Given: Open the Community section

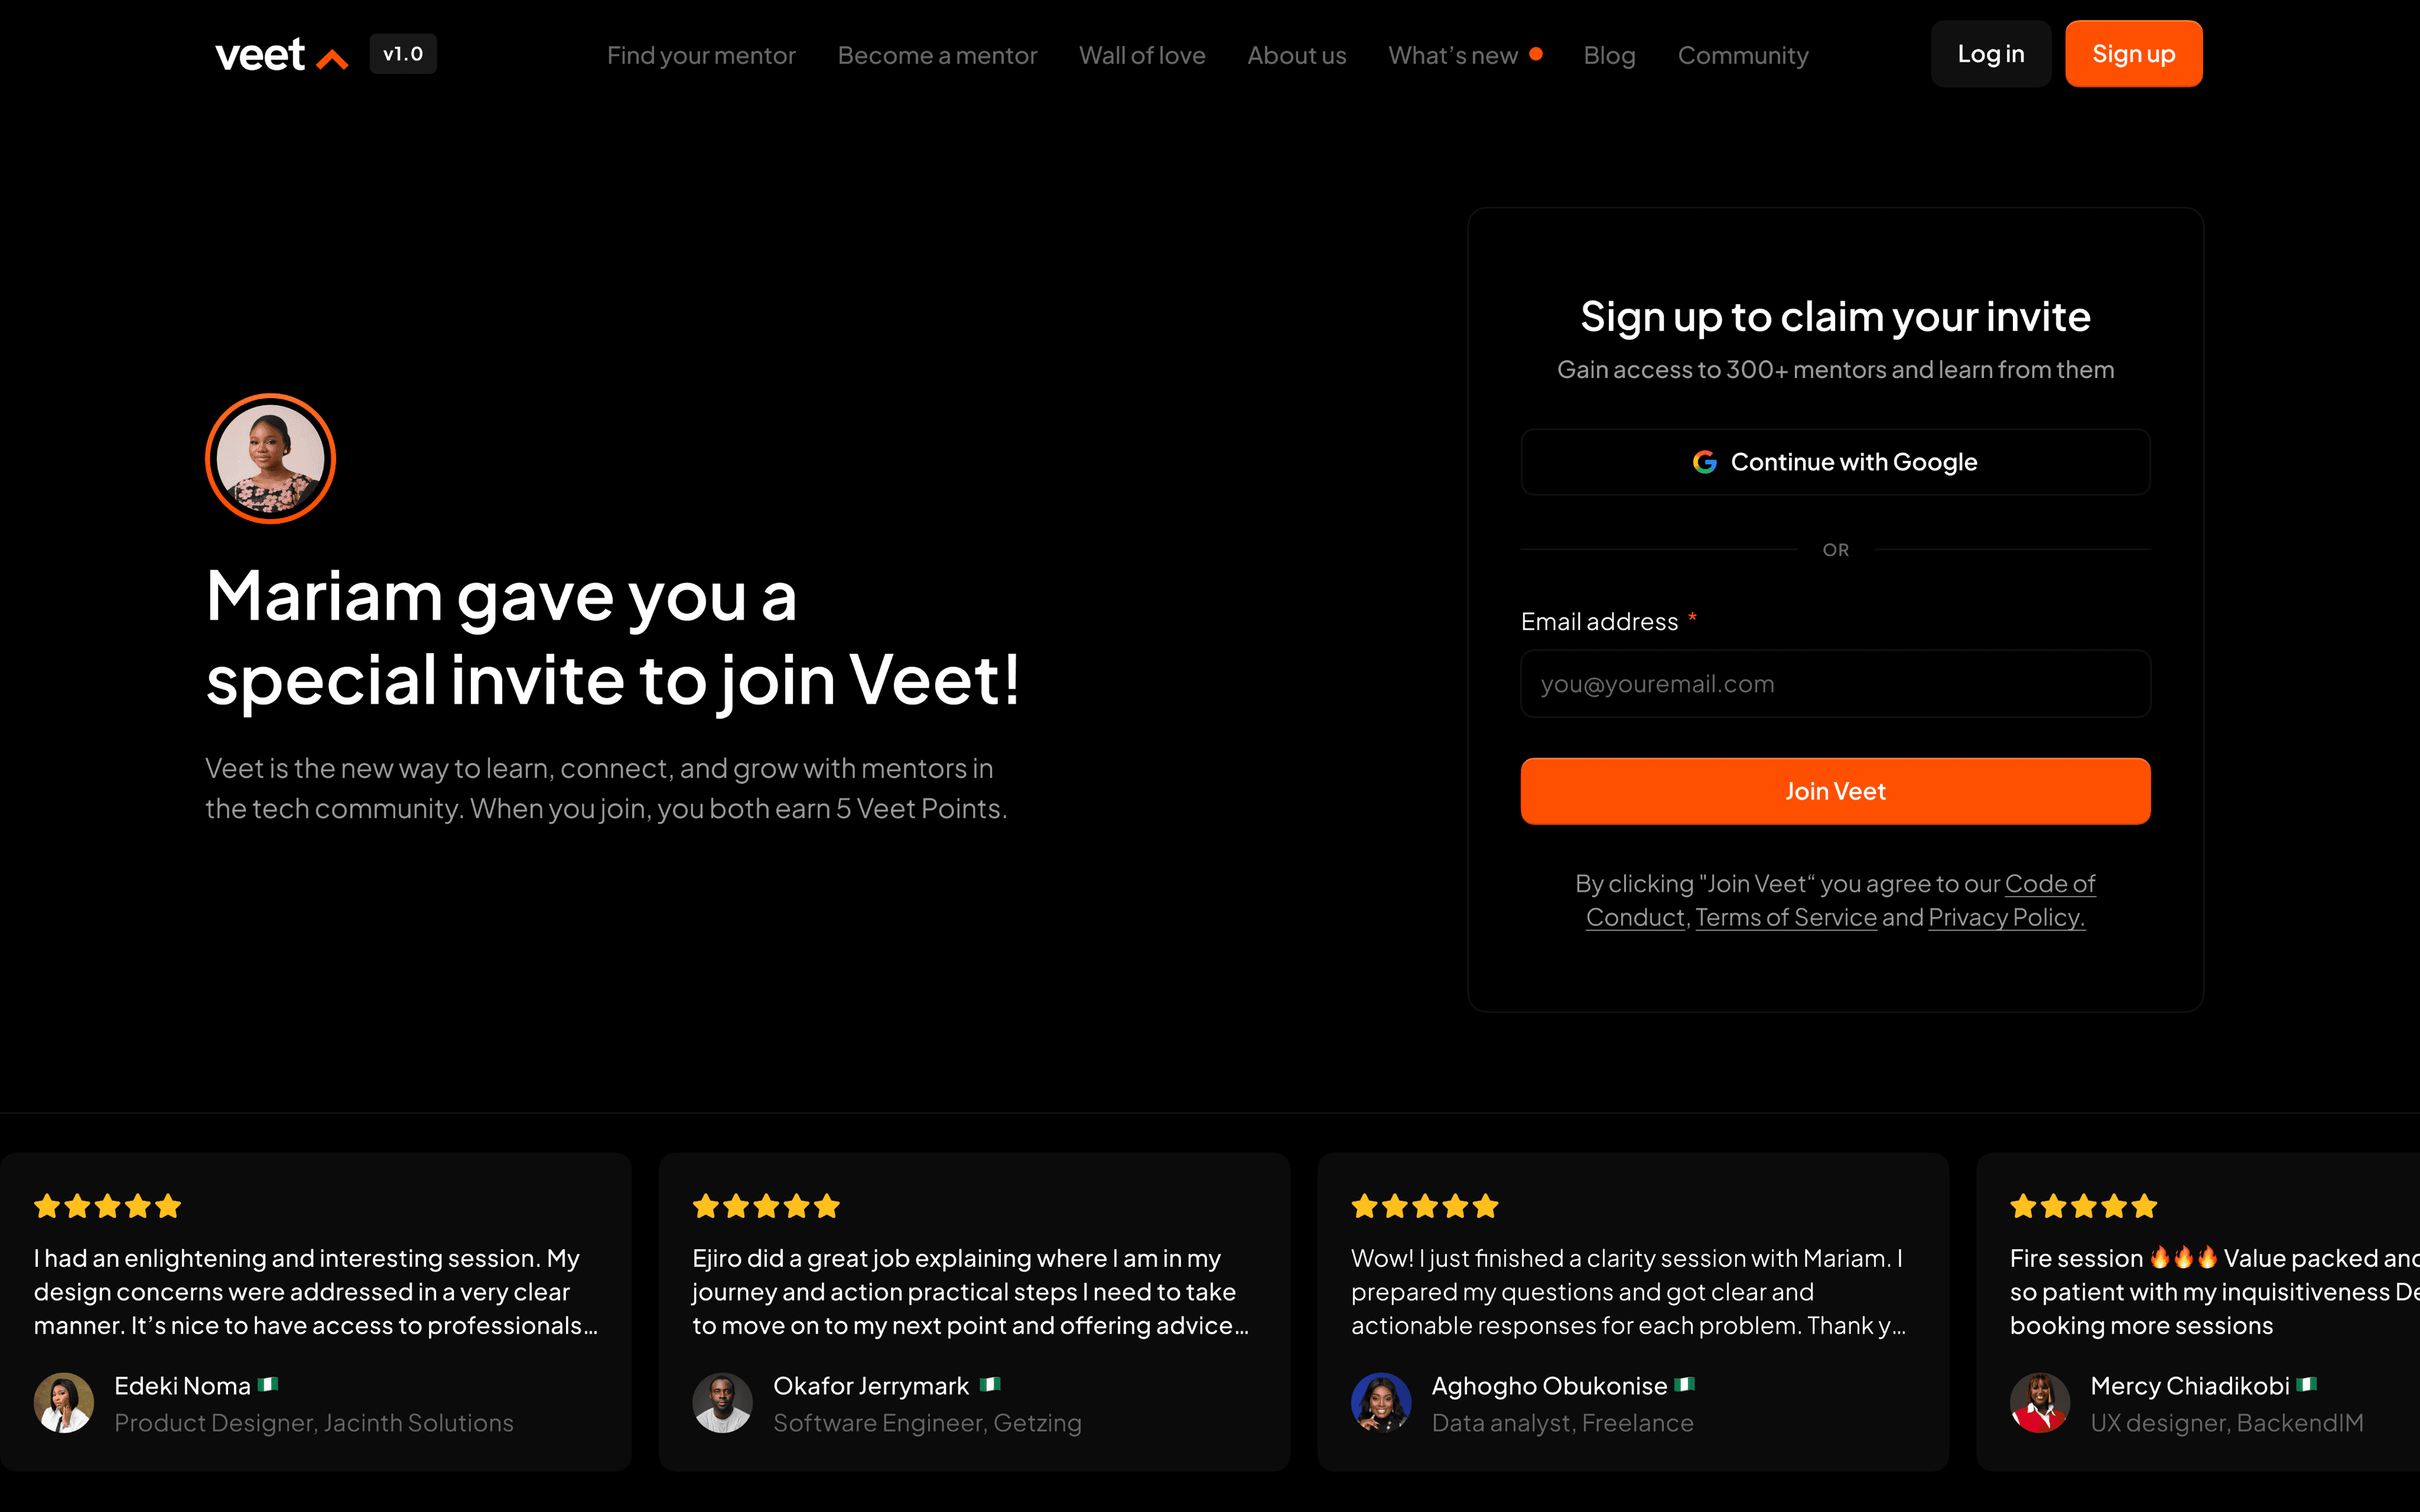Looking at the screenshot, I should (x=1743, y=56).
